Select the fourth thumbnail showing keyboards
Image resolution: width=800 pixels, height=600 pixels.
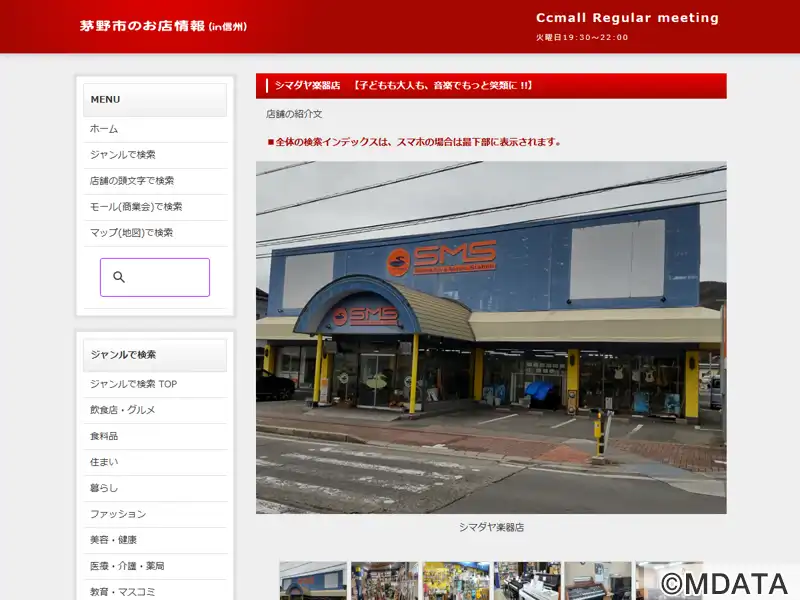527,581
